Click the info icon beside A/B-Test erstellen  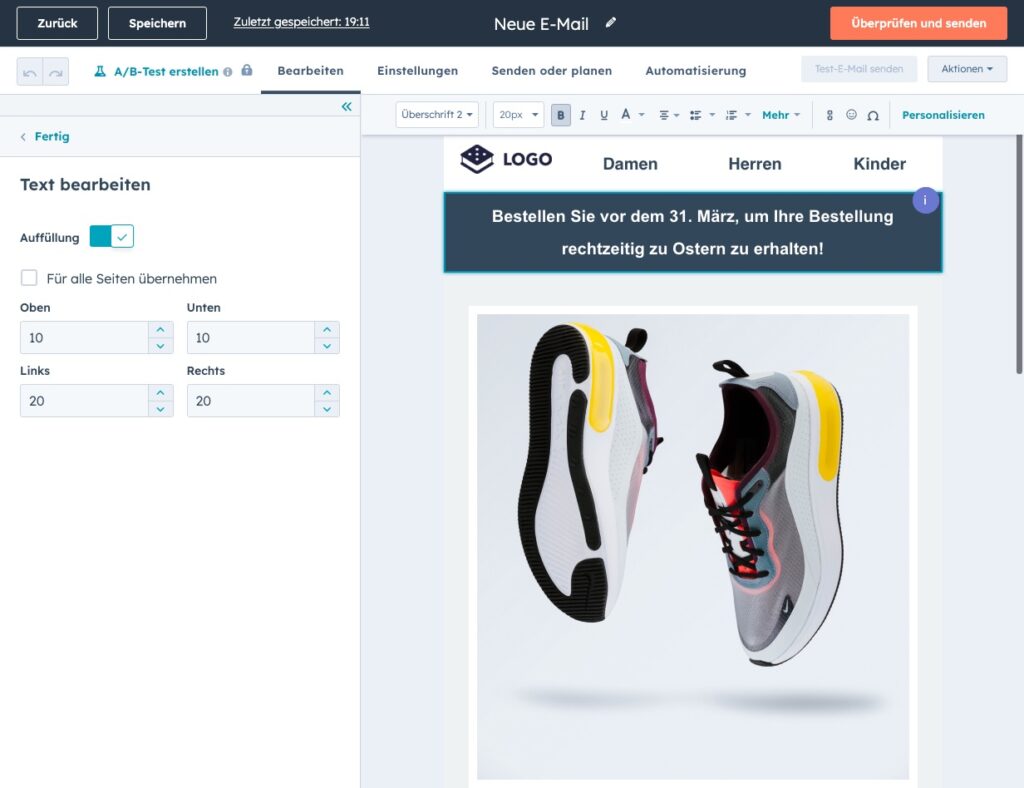227,72
